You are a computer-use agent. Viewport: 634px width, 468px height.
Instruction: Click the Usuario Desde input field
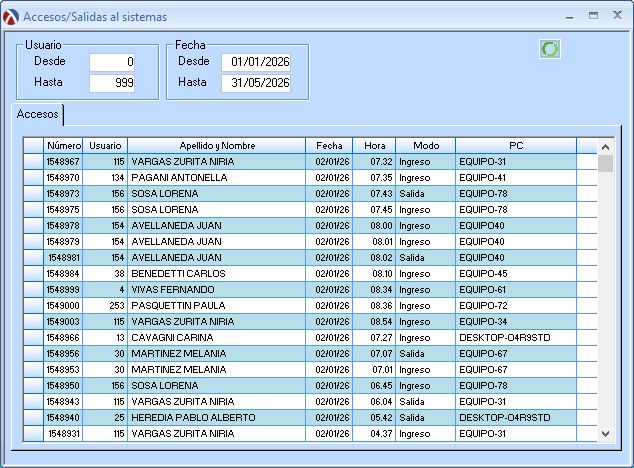click(112, 62)
